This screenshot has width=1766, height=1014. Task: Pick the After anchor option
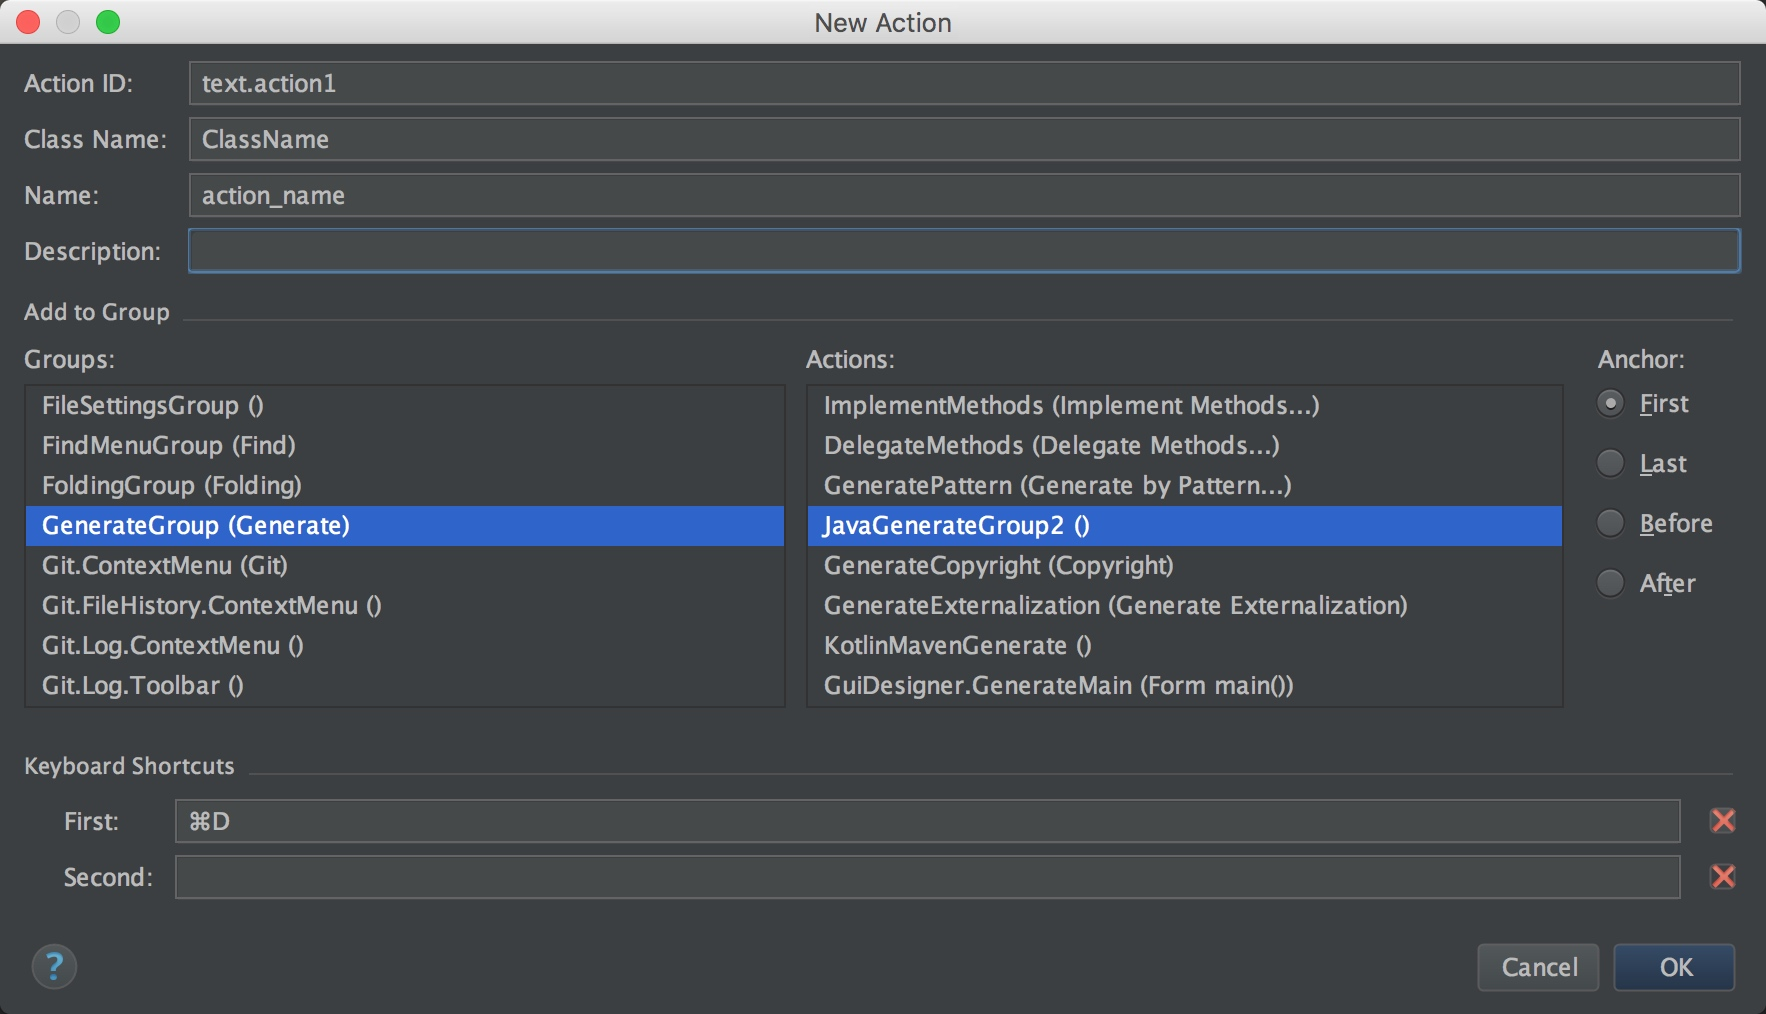click(1610, 583)
